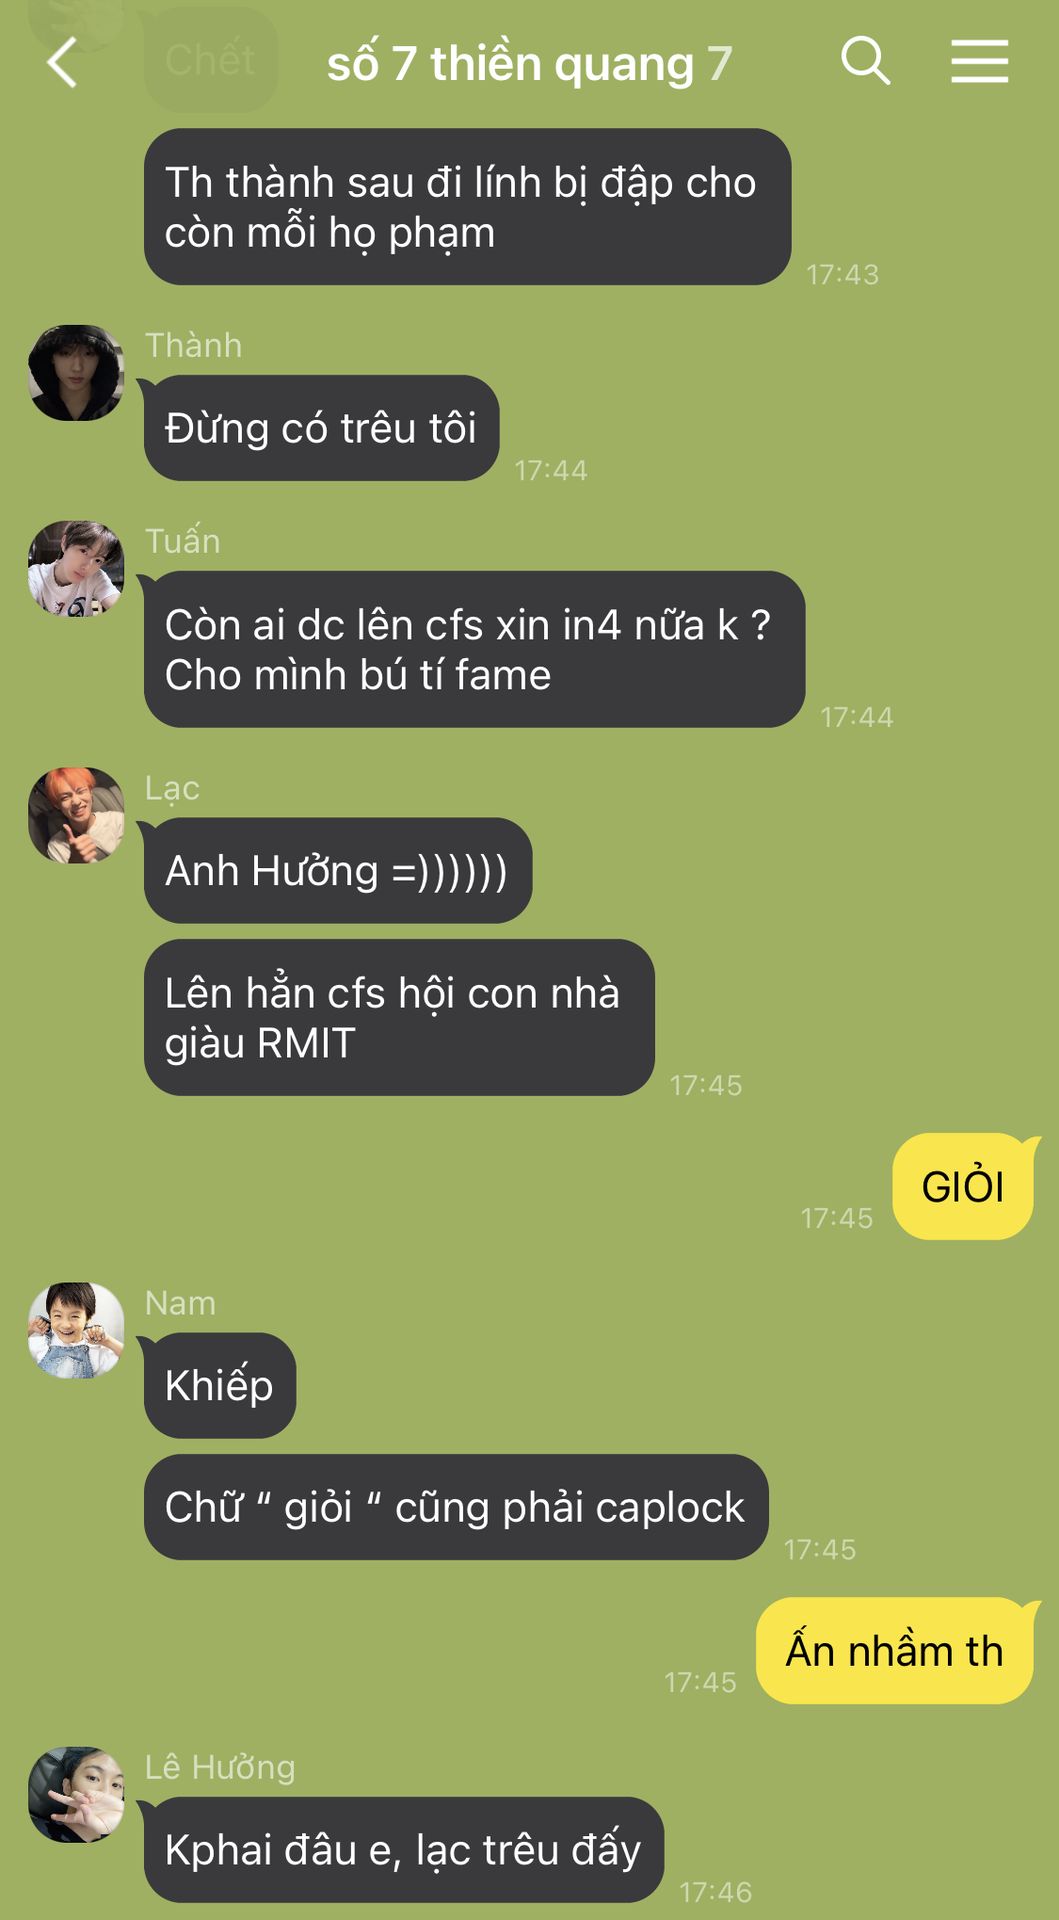This screenshot has width=1059, height=1920.
Task: Tap Nam's child photo avatar
Action: click(x=76, y=1330)
